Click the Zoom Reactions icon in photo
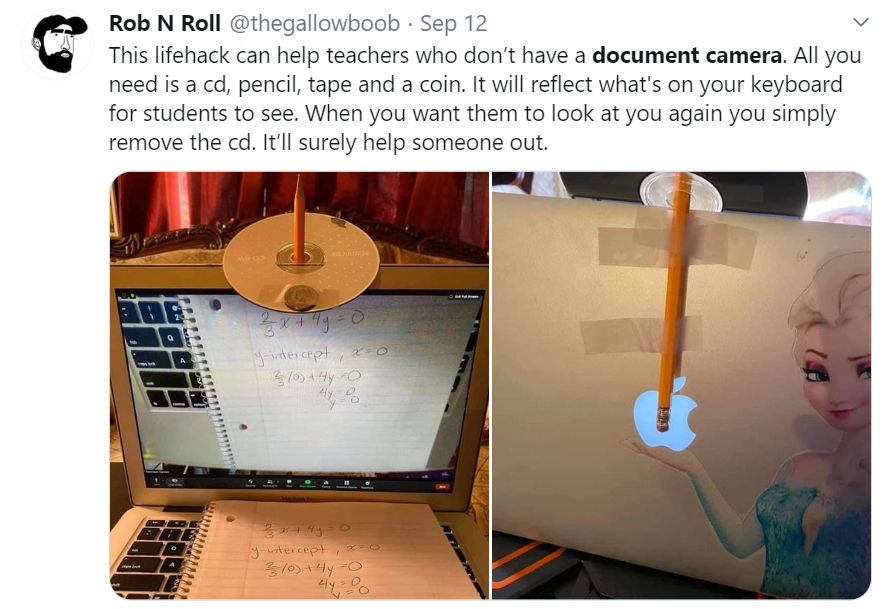 tap(367, 483)
